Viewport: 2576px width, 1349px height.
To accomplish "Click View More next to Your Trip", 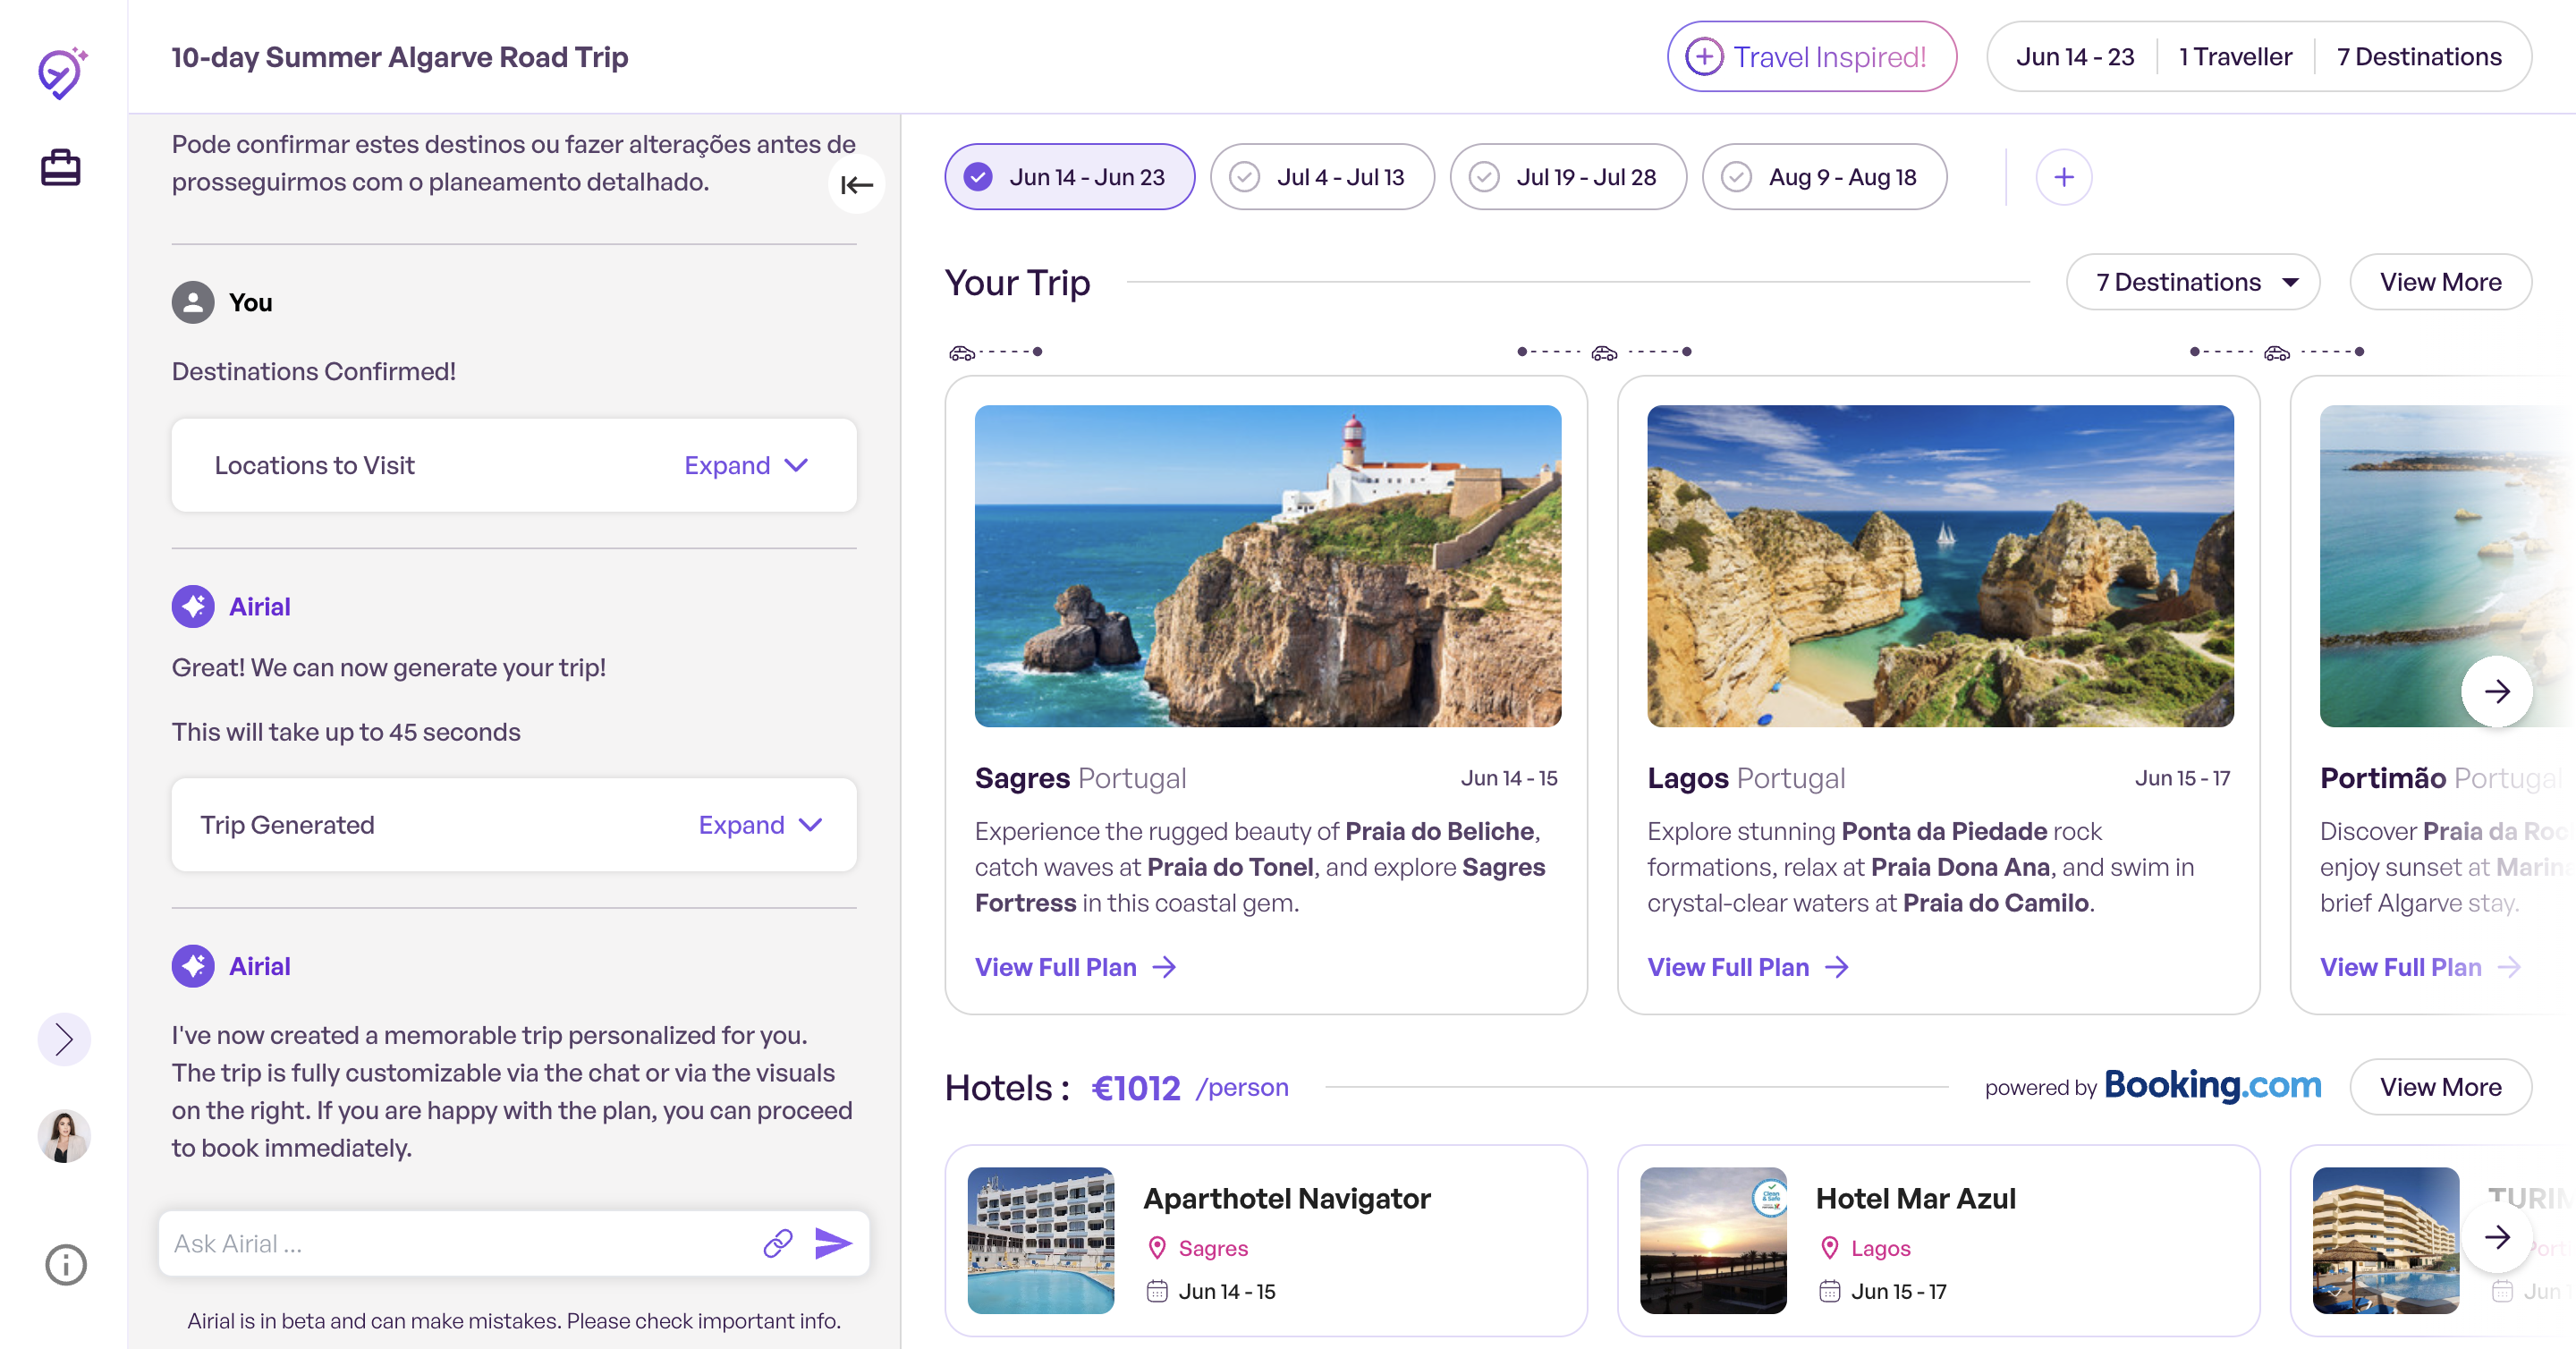I will coord(2440,282).
